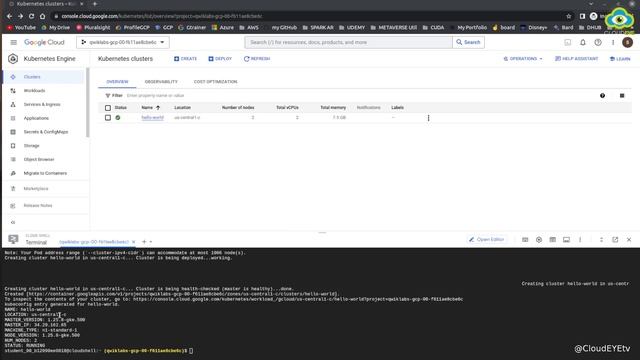This screenshot has height=360, width=640.
Task: Sort the table by the Name column
Action: [x=151, y=108]
